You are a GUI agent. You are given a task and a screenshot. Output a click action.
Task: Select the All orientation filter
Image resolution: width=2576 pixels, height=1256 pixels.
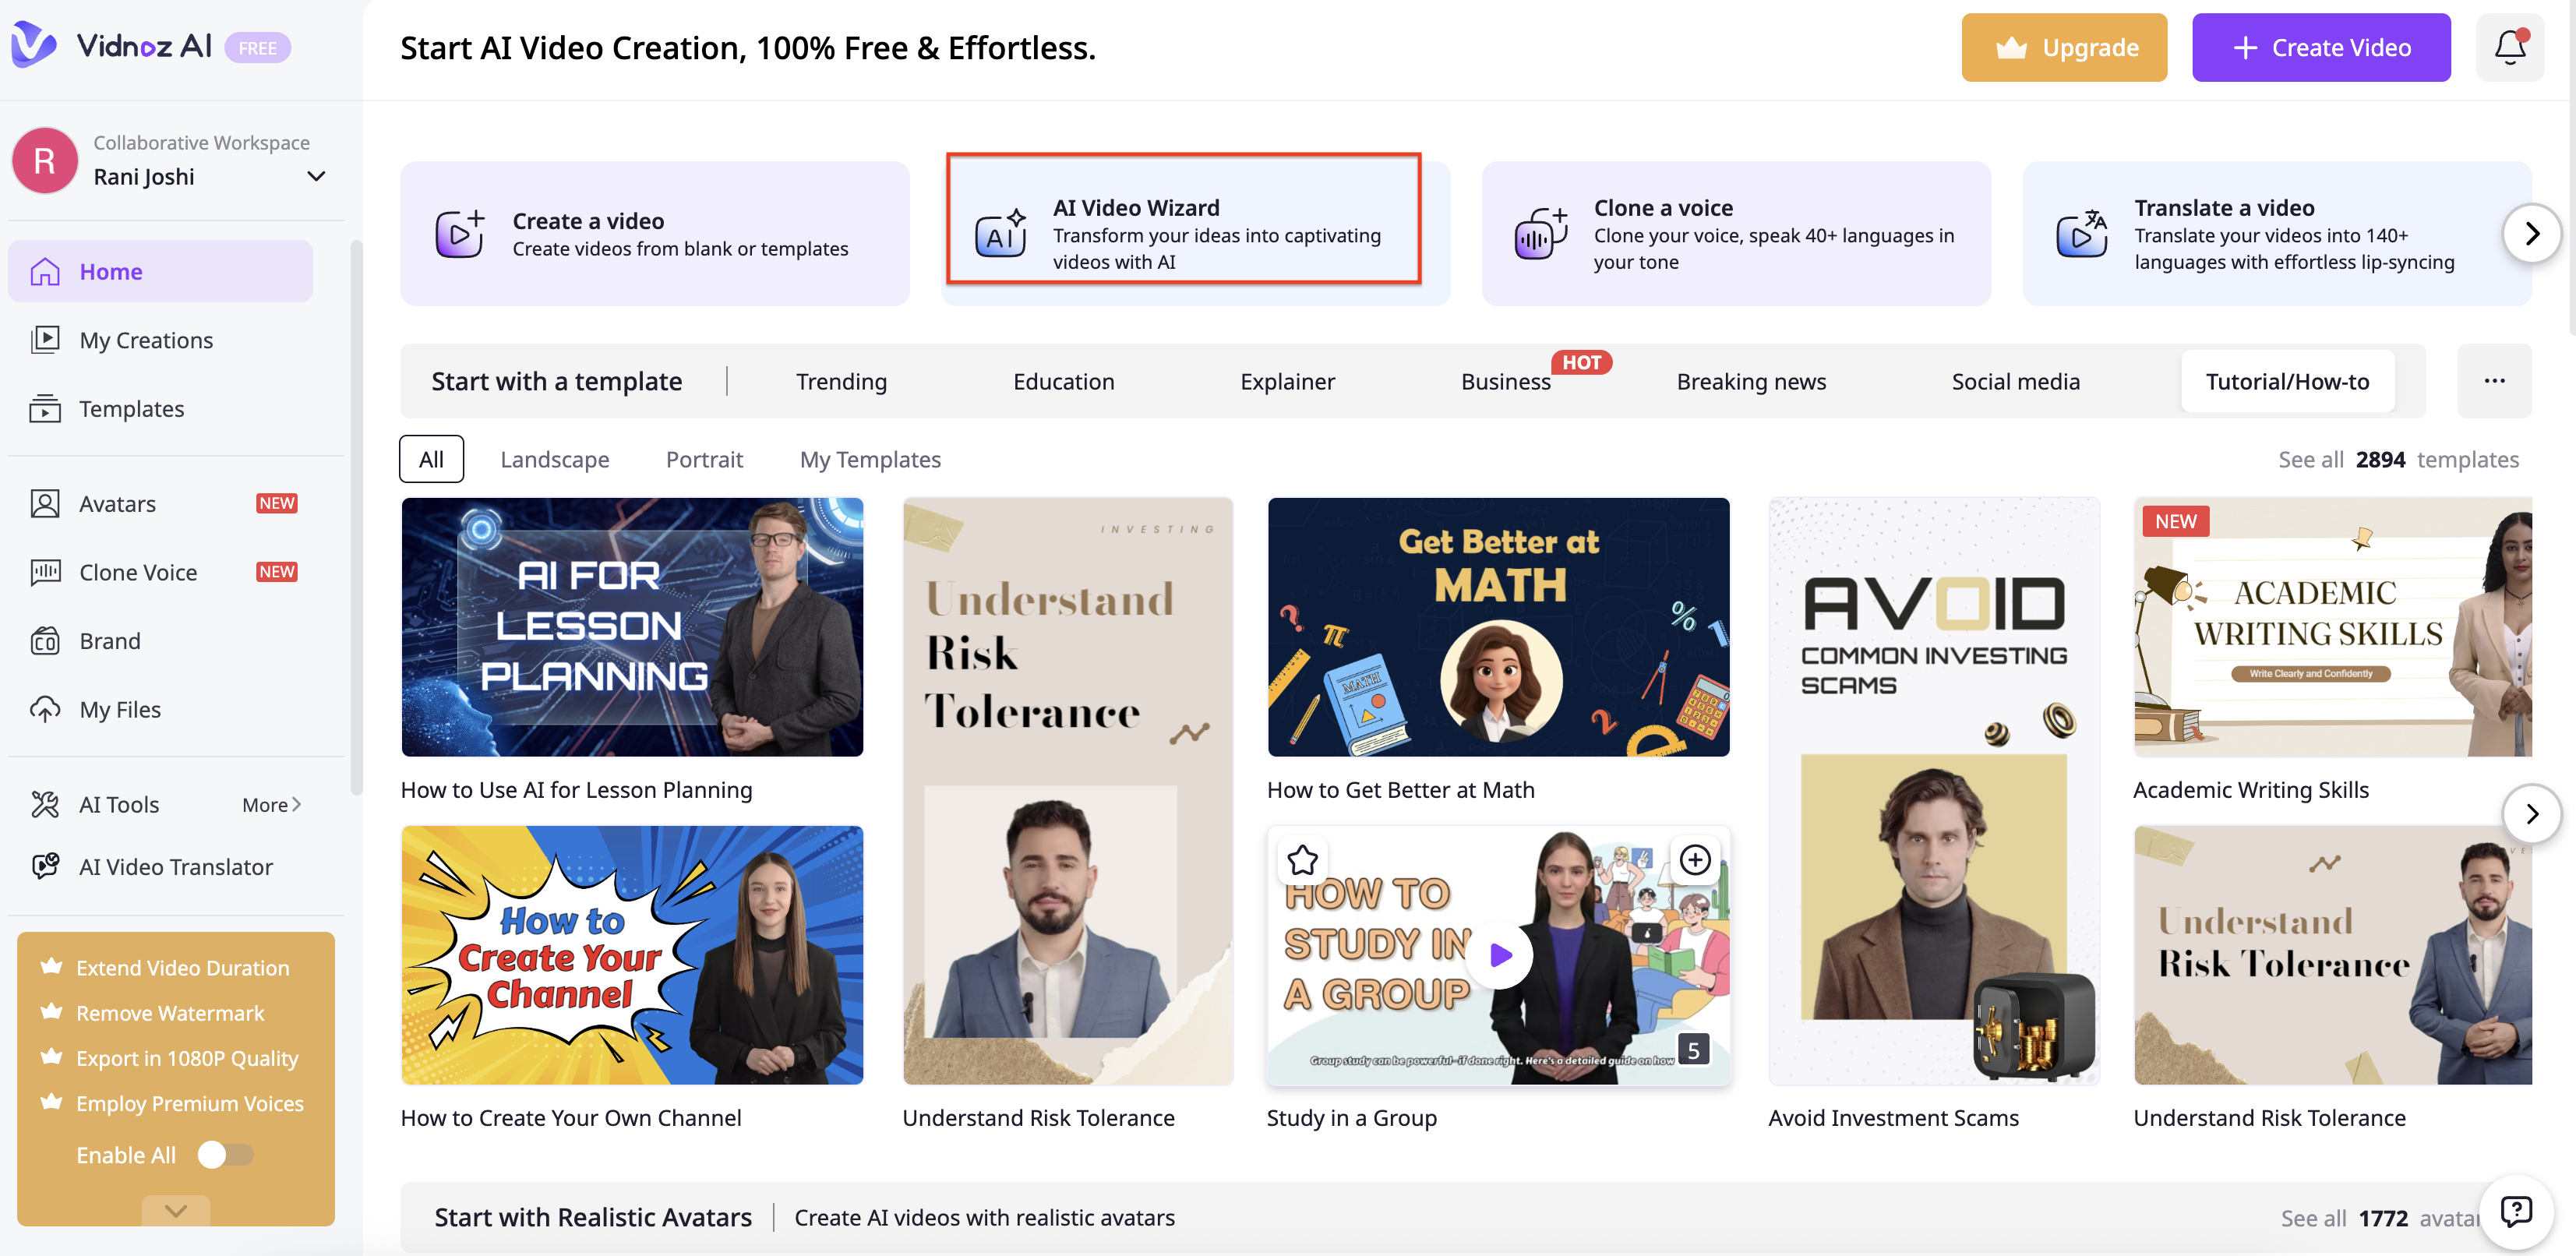point(431,459)
